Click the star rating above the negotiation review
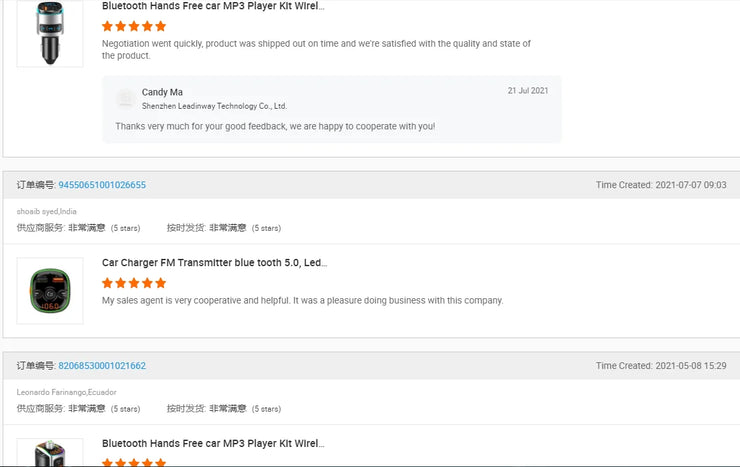The image size is (740, 467). coord(134,26)
